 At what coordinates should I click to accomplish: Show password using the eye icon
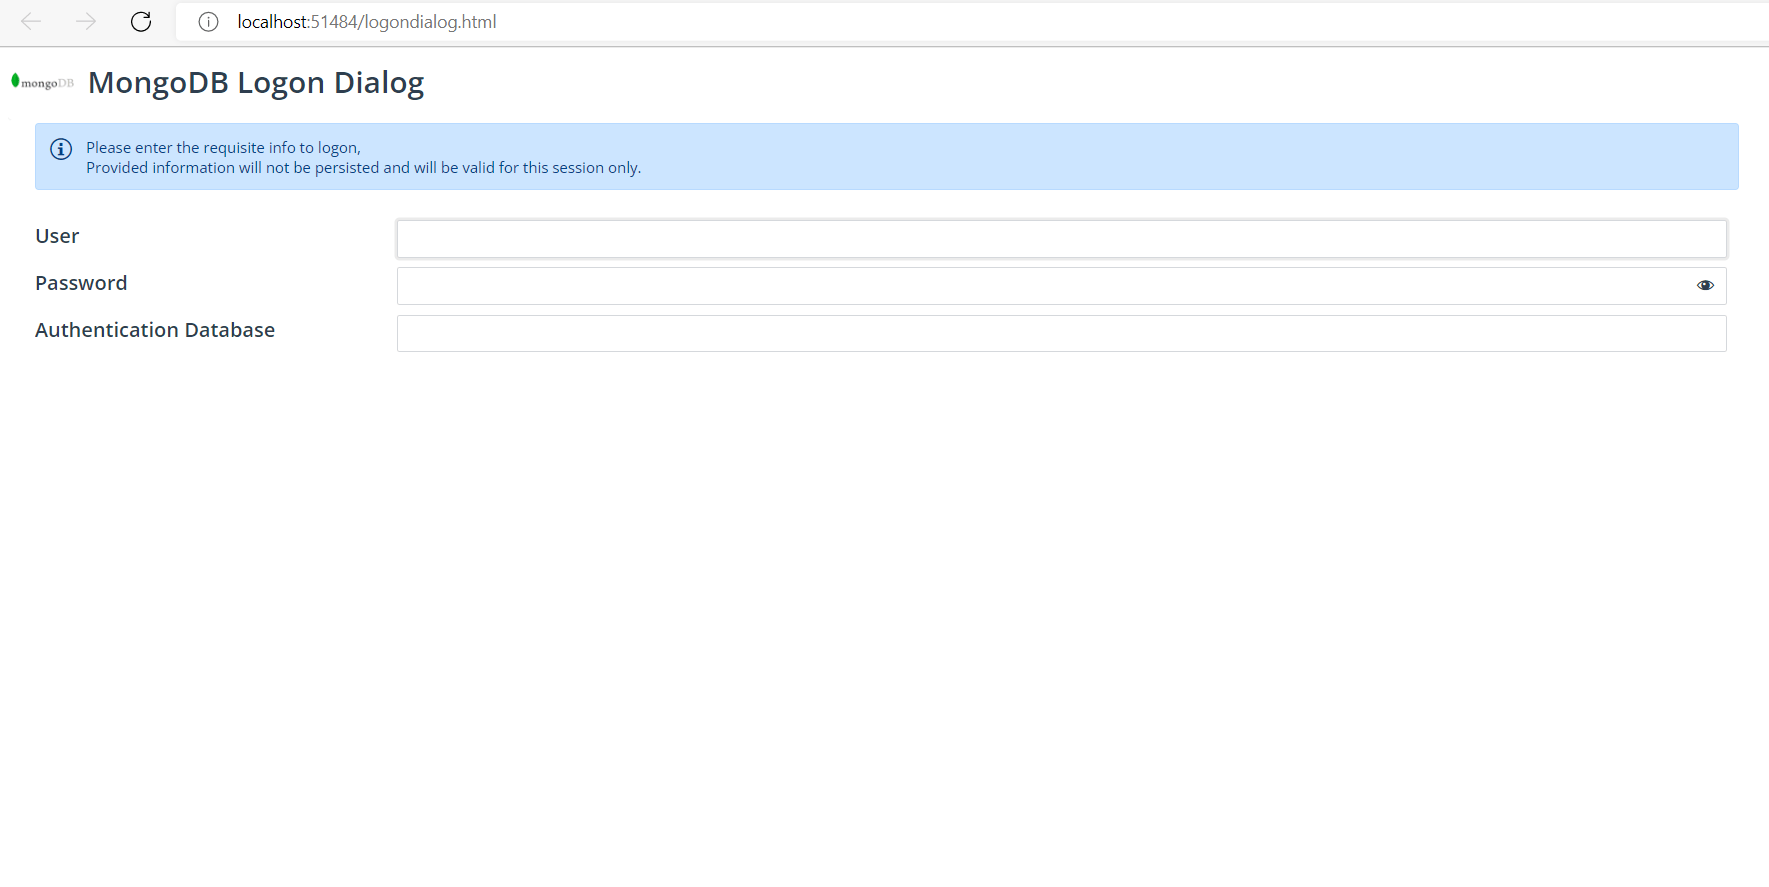[1705, 285]
